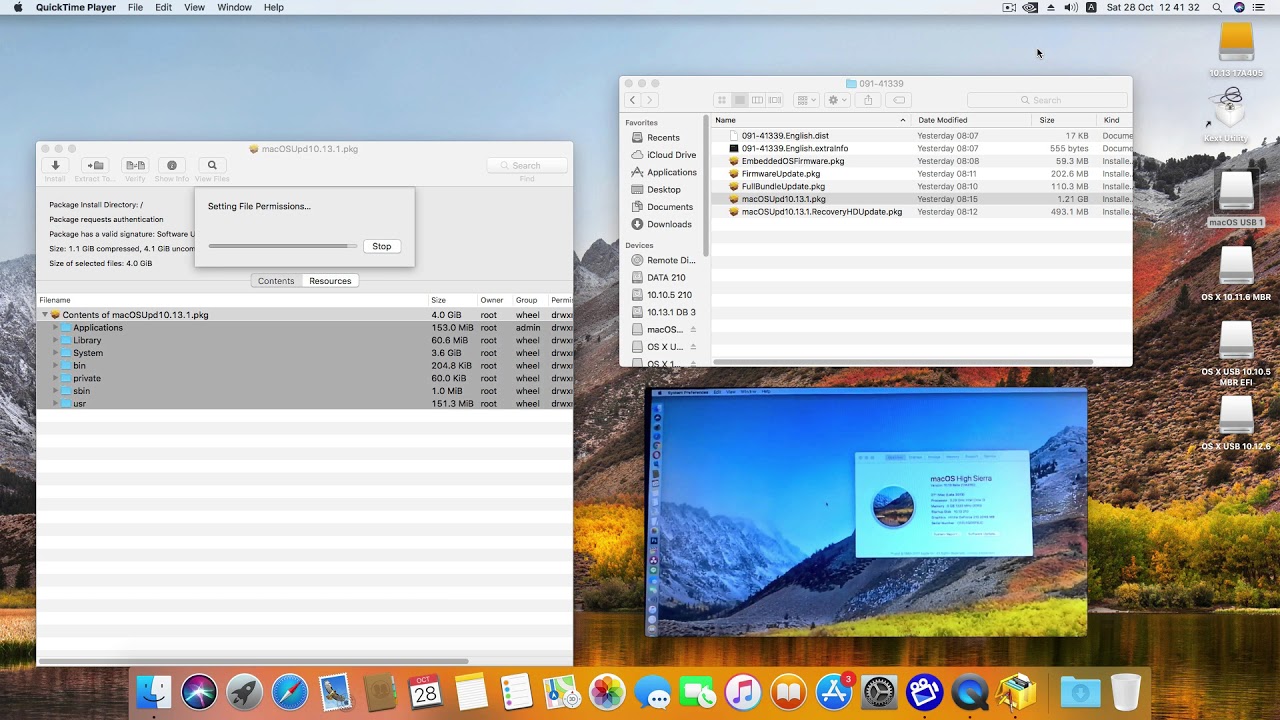The height and width of the screenshot is (720, 1280).
Task: Sort Pacifist list by Size column
Action: point(452,300)
